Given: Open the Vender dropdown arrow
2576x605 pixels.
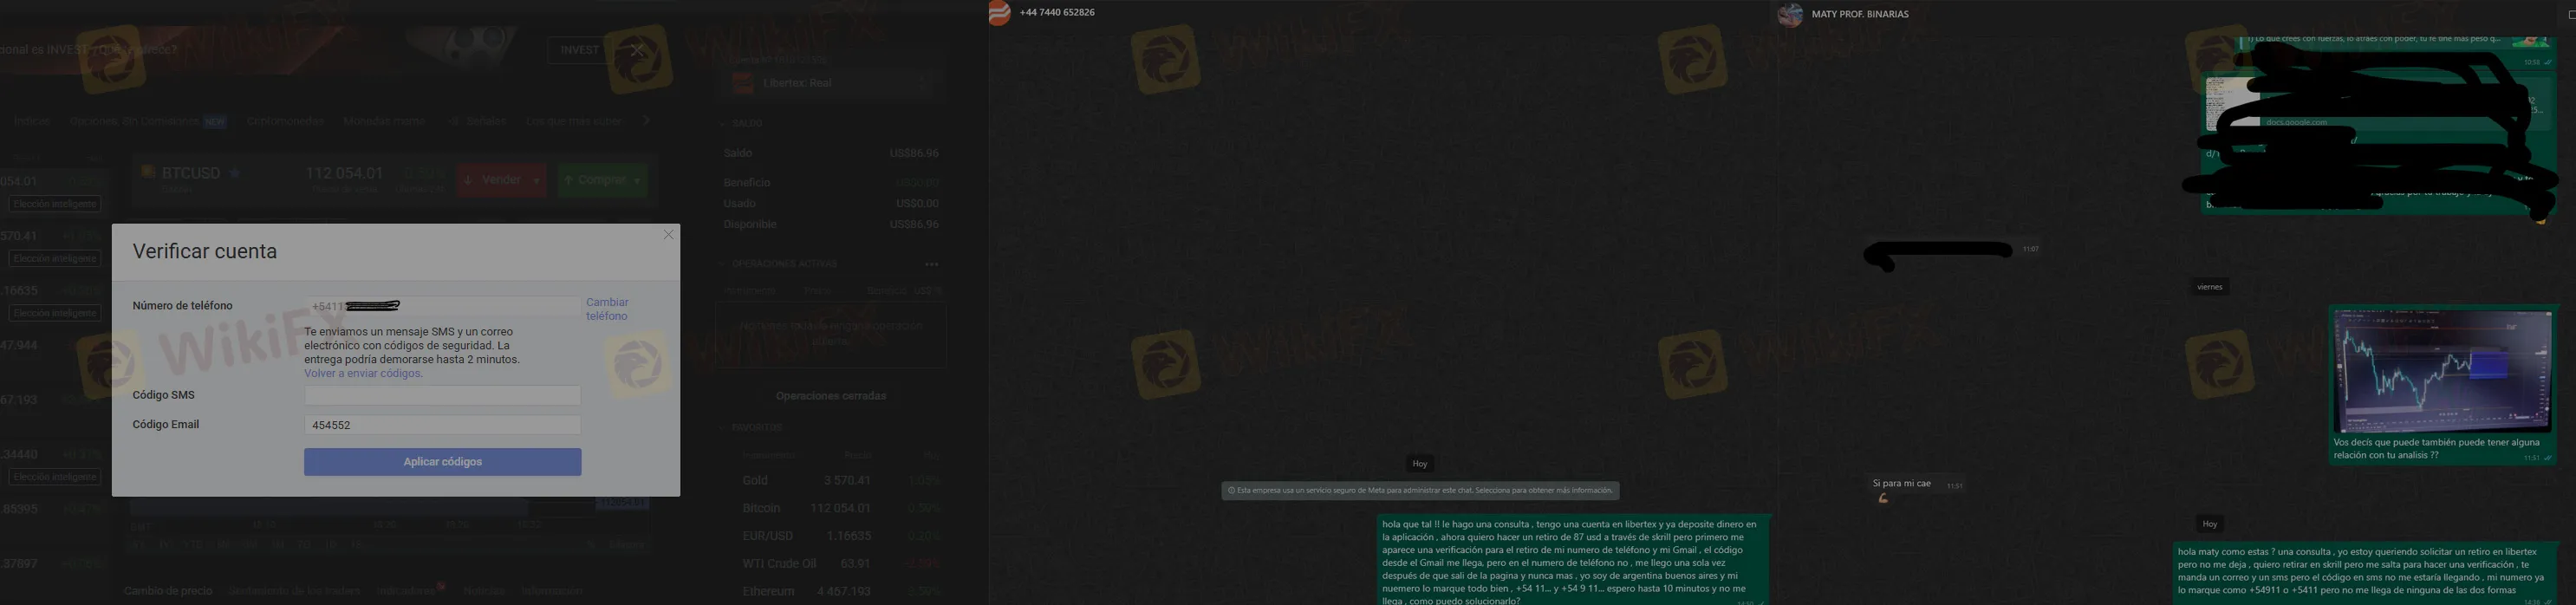Looking at the screenshot, I should (537, 181).
